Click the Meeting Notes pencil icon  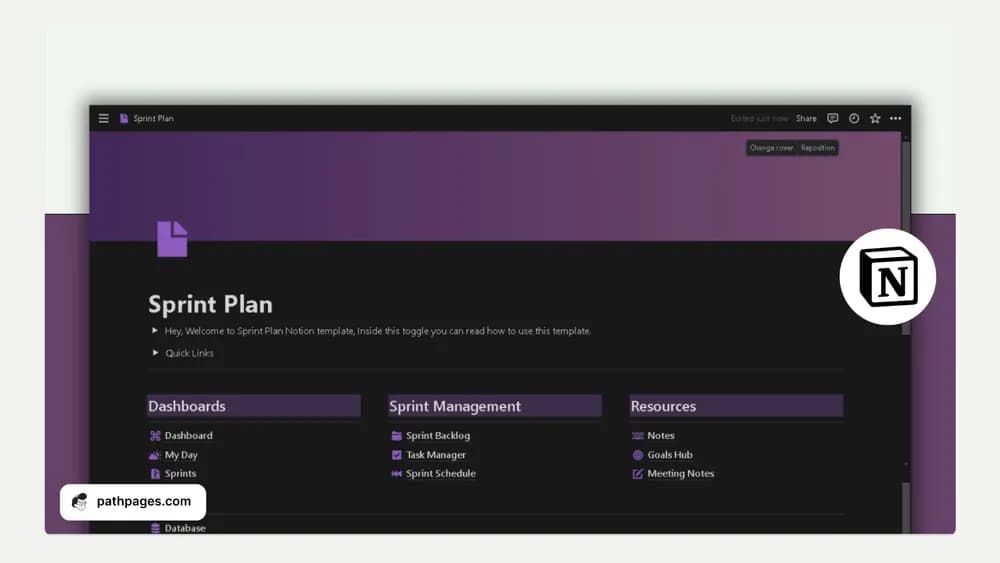pyautogui.click(x=638, y=474)
